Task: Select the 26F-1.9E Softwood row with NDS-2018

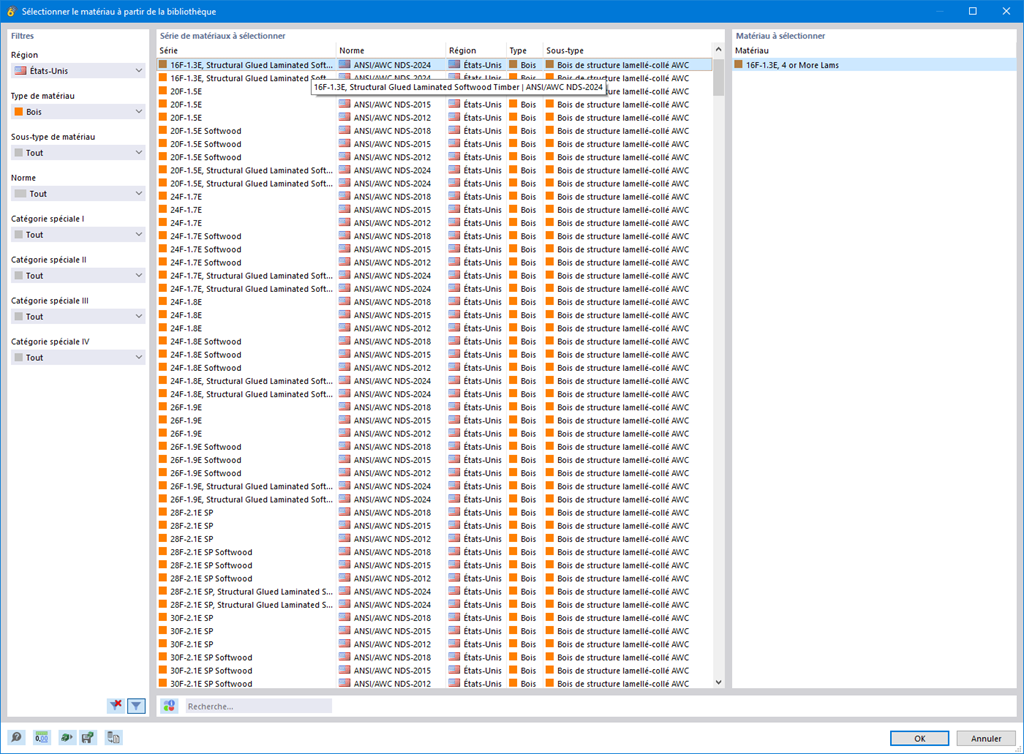Action: pyautogui.click(x=434, y=447)
